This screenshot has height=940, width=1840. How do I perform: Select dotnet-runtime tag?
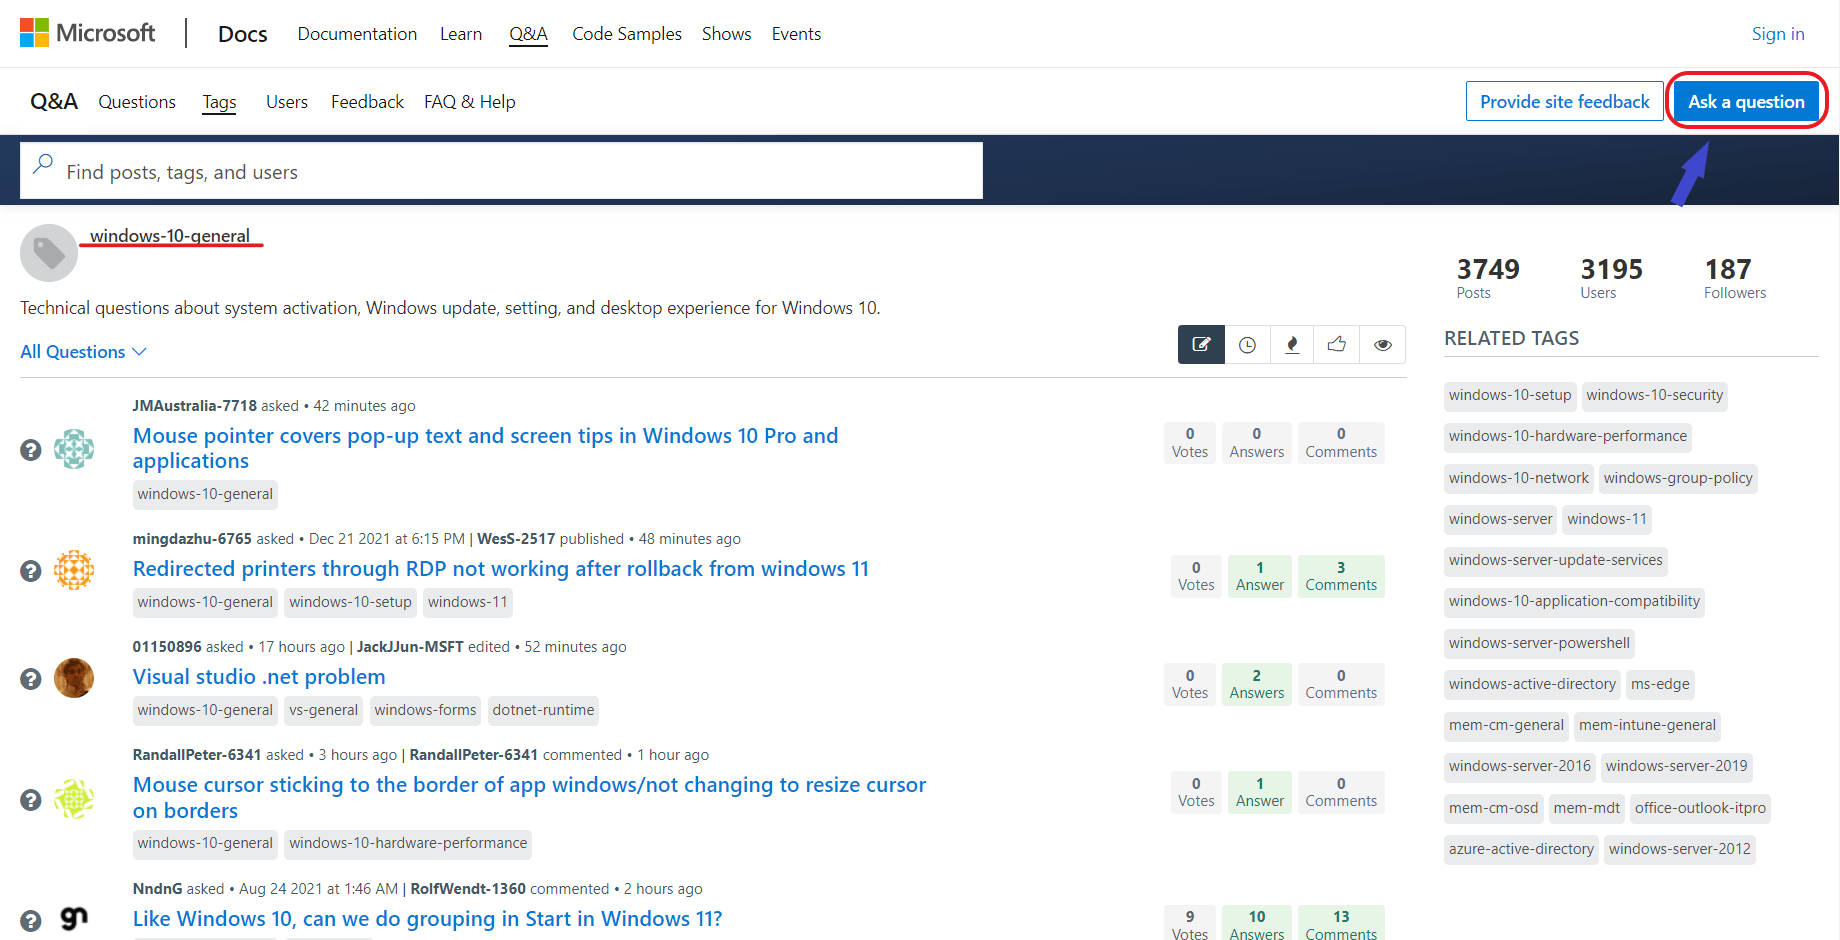543,710
